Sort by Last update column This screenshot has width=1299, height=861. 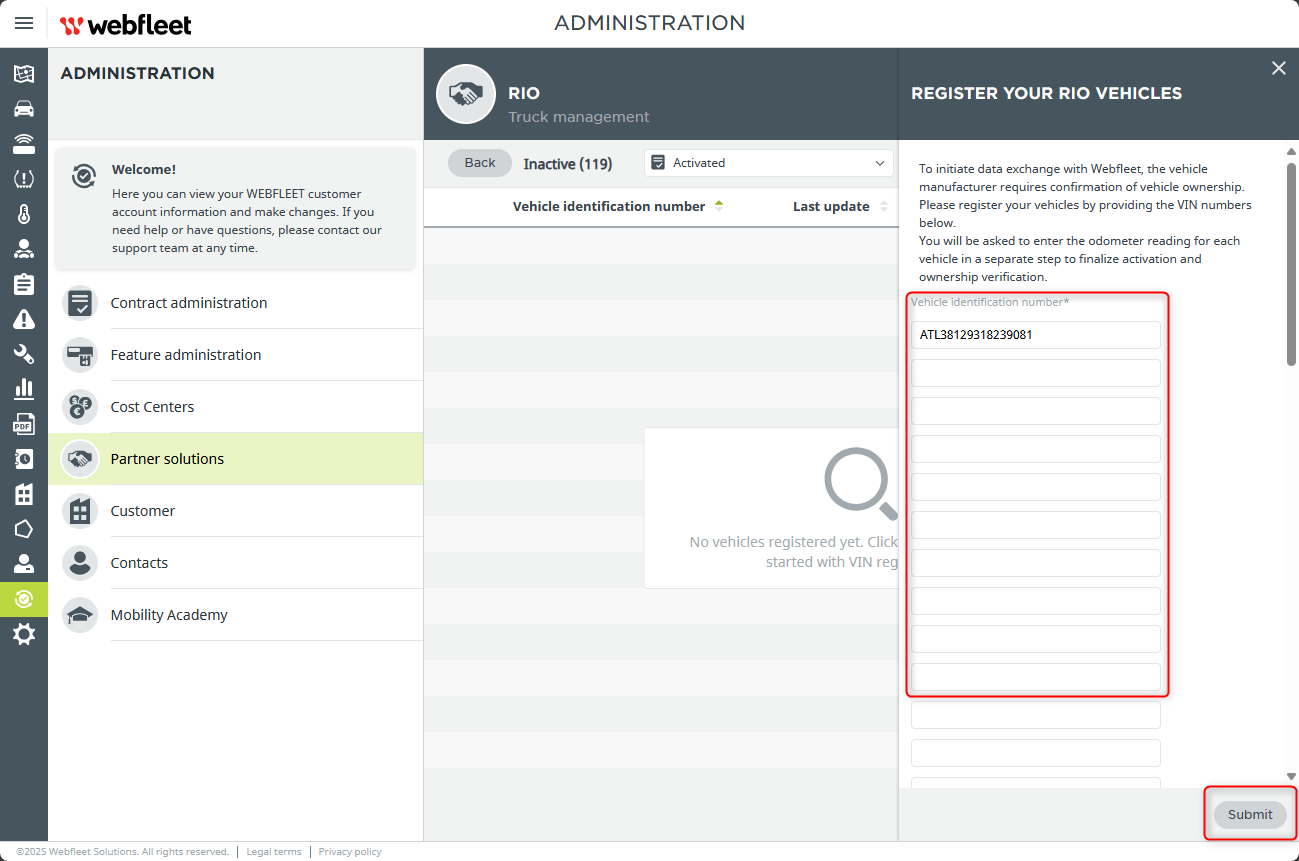[x=839, y=206]
